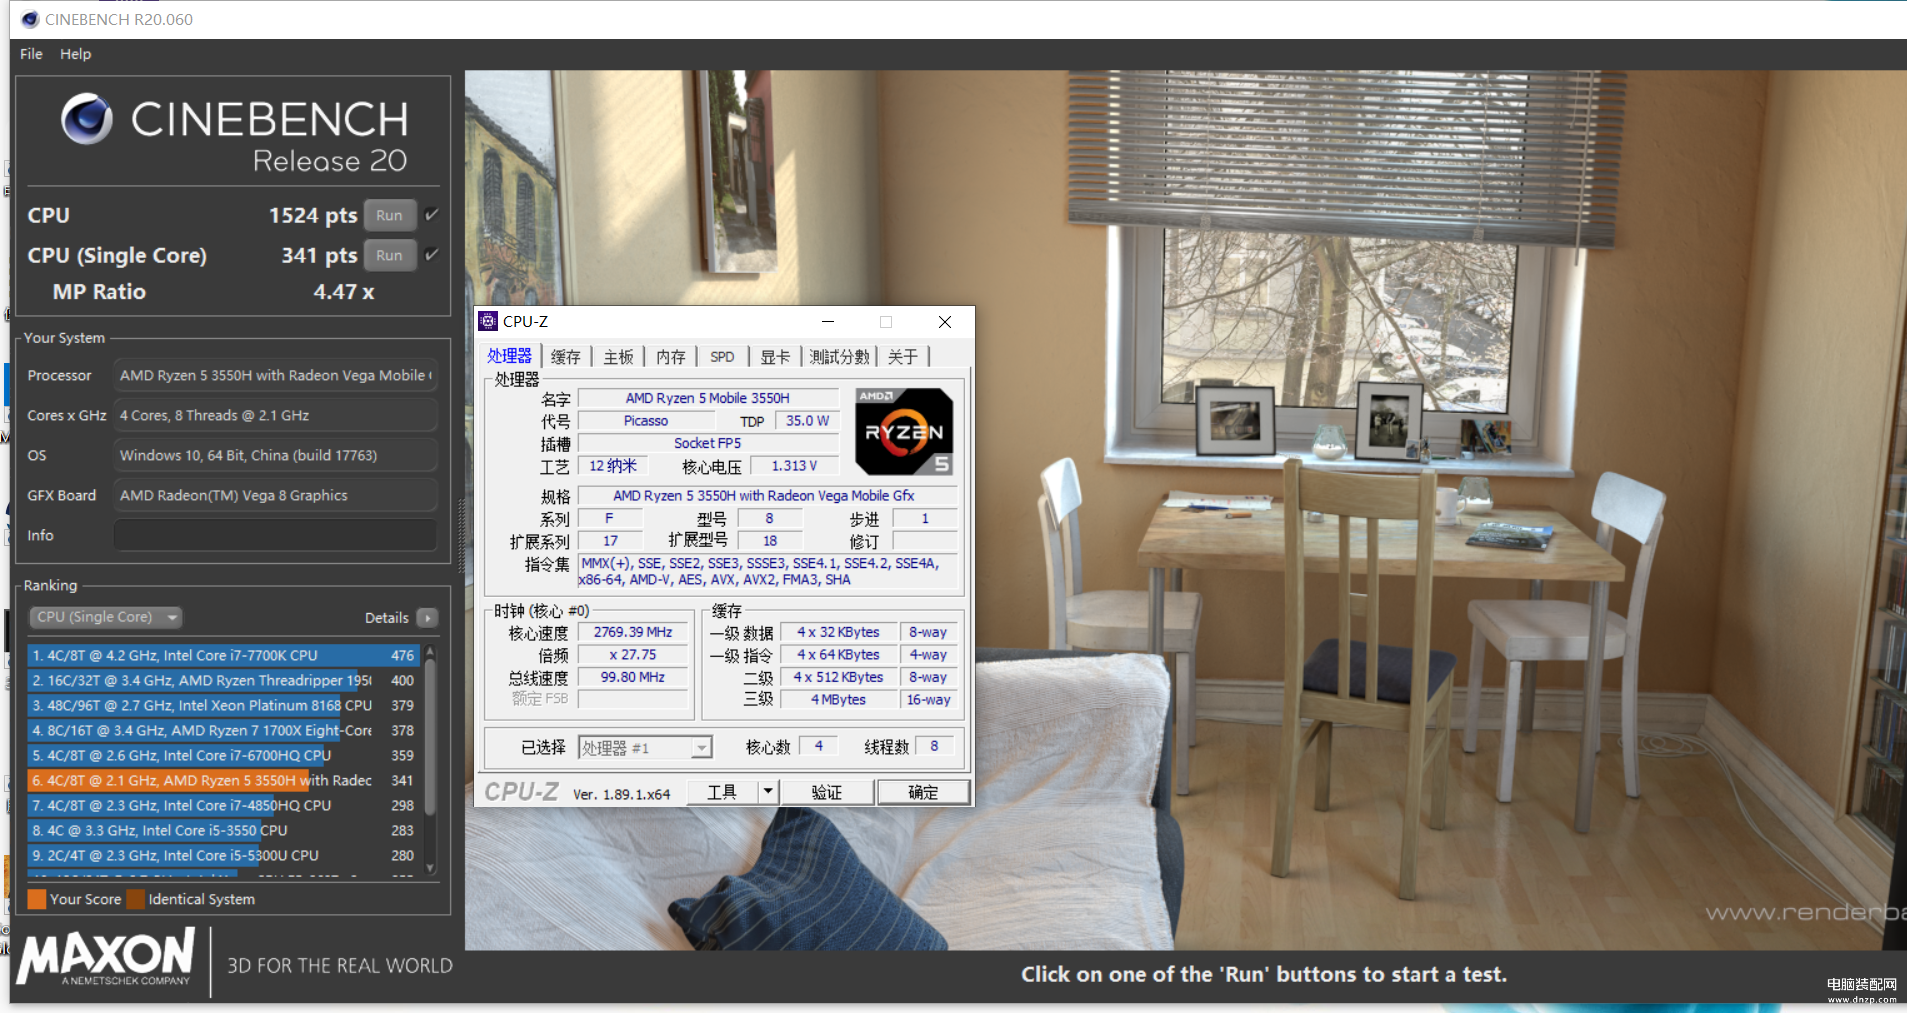Click the 核心电压 value 1.313 V

point(794,466)
